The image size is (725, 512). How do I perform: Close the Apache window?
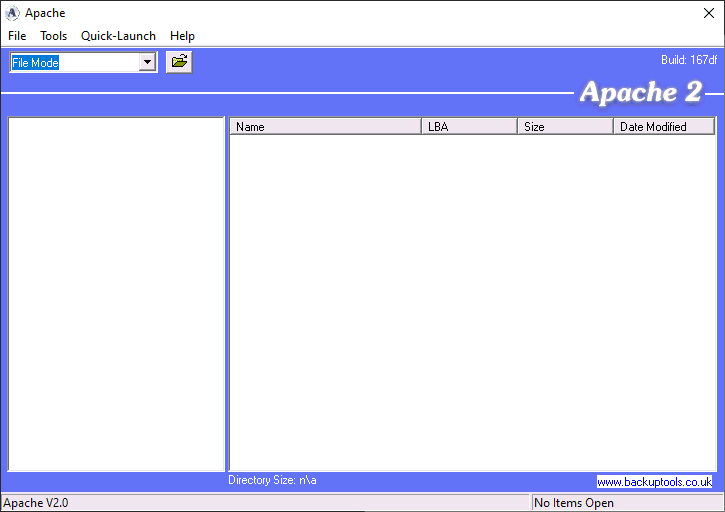tap(708, 13)
